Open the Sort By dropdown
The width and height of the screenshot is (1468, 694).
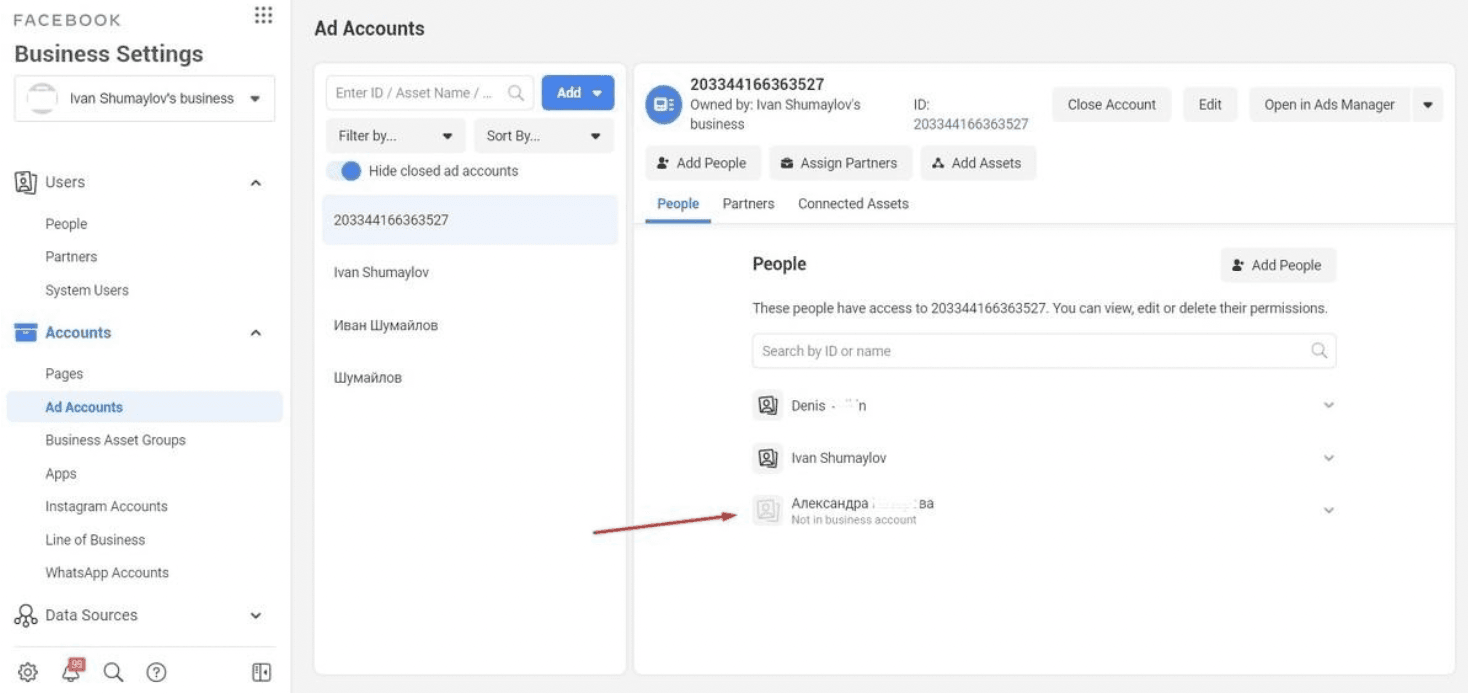[x=544, y=136]
